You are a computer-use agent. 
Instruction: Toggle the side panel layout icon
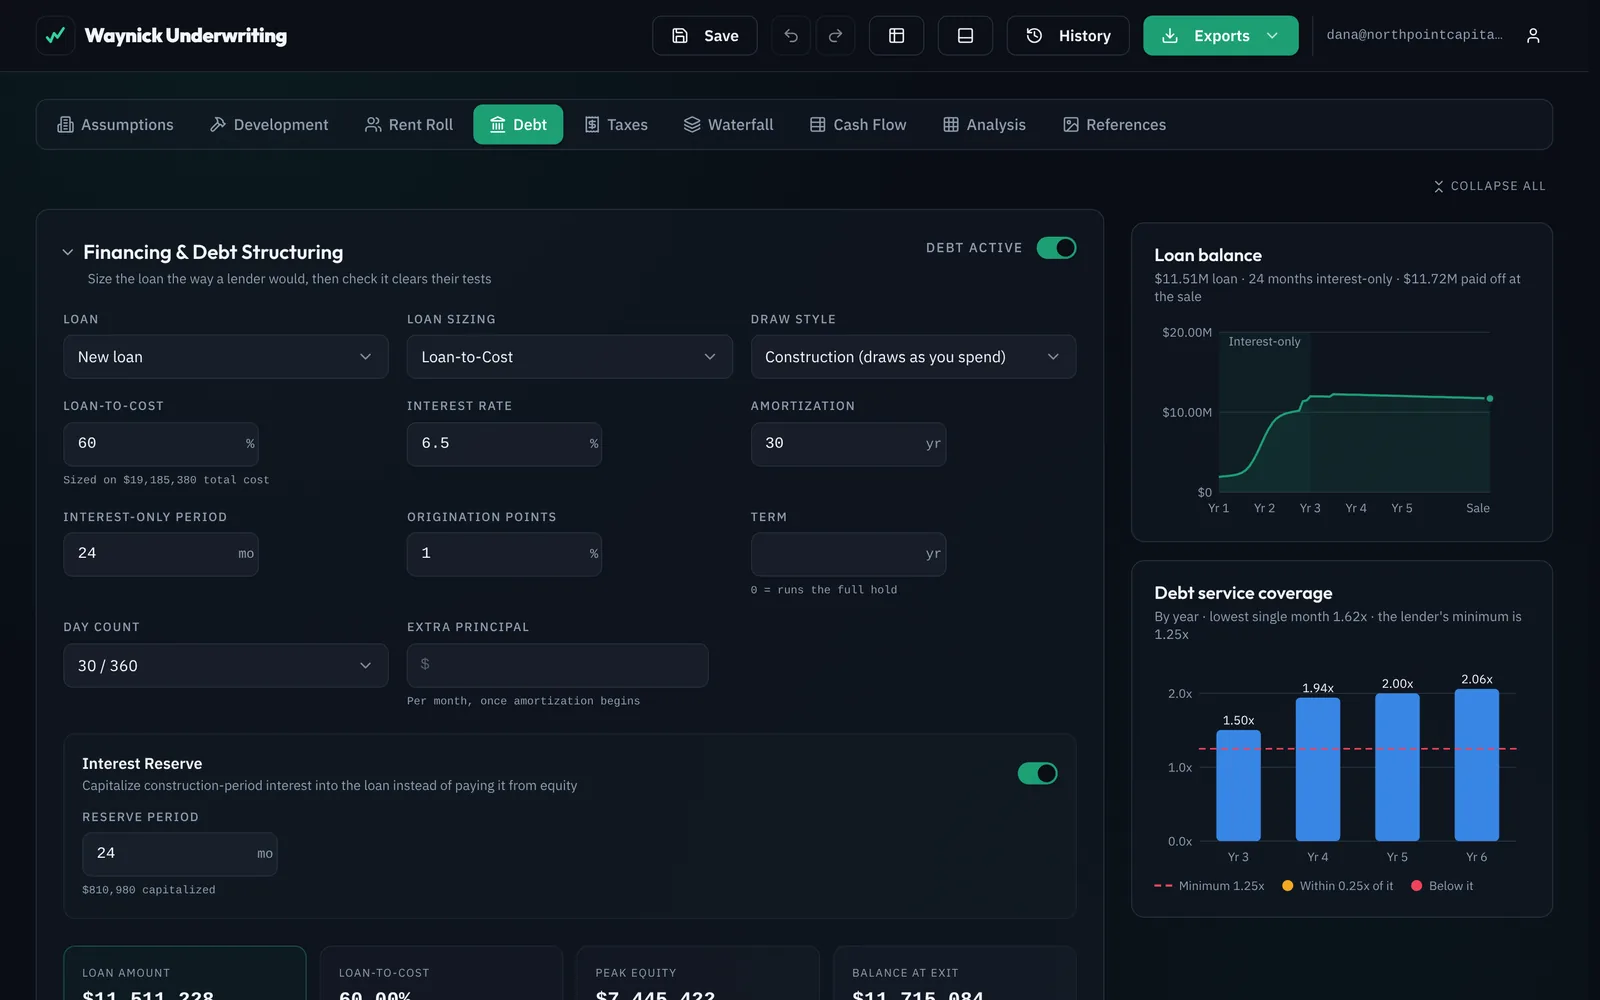pyautogui.click(x=896, y=36)
